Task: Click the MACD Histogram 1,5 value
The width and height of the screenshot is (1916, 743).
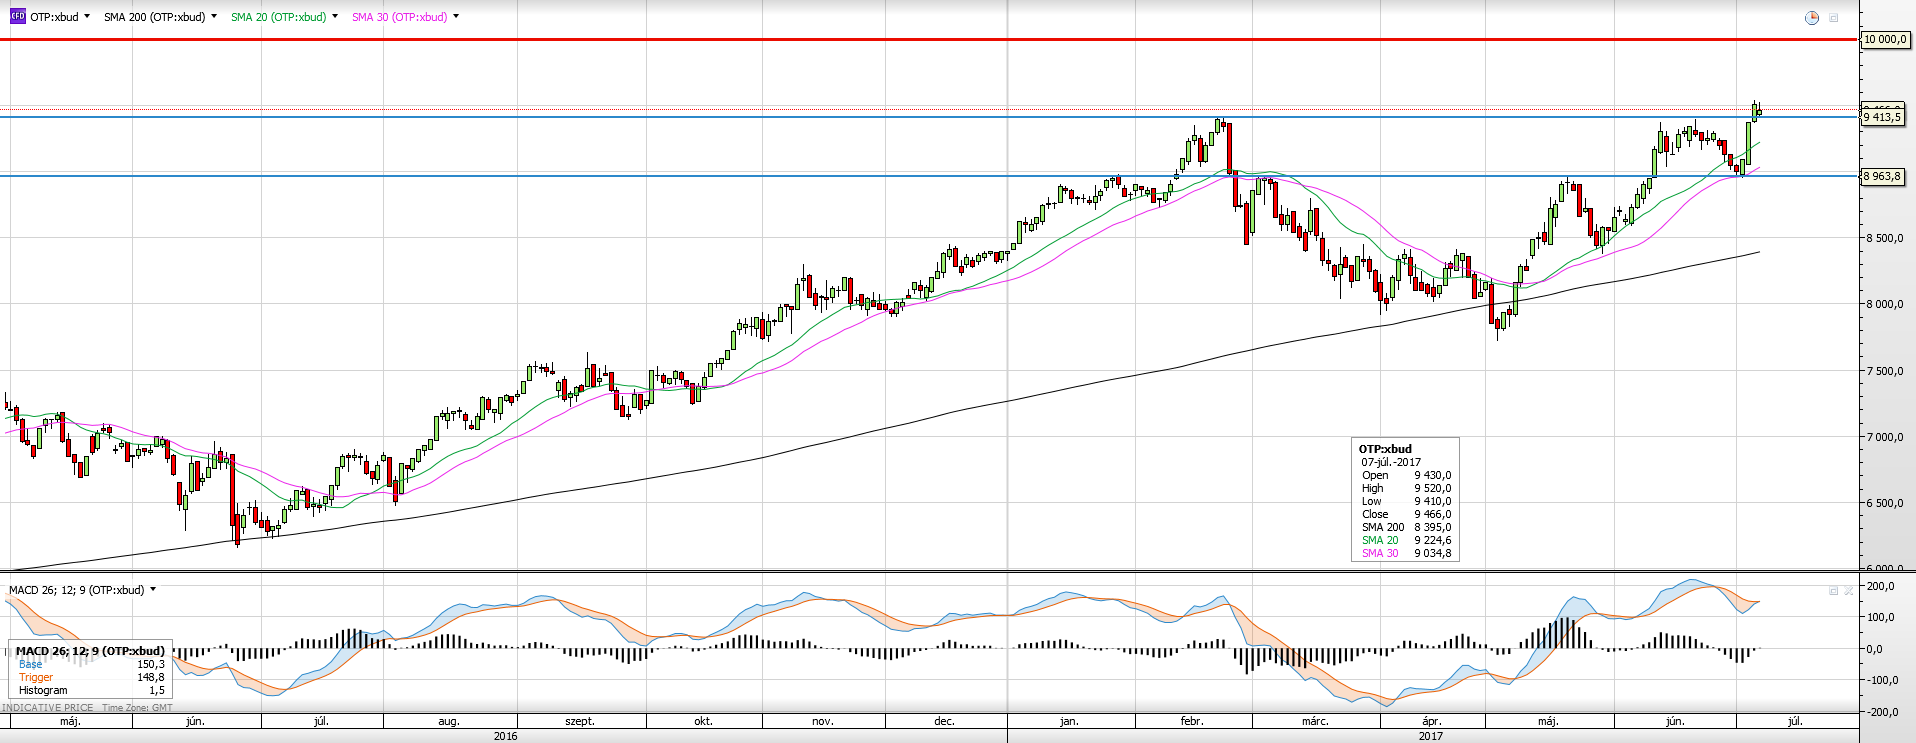Action: (157, 690)
